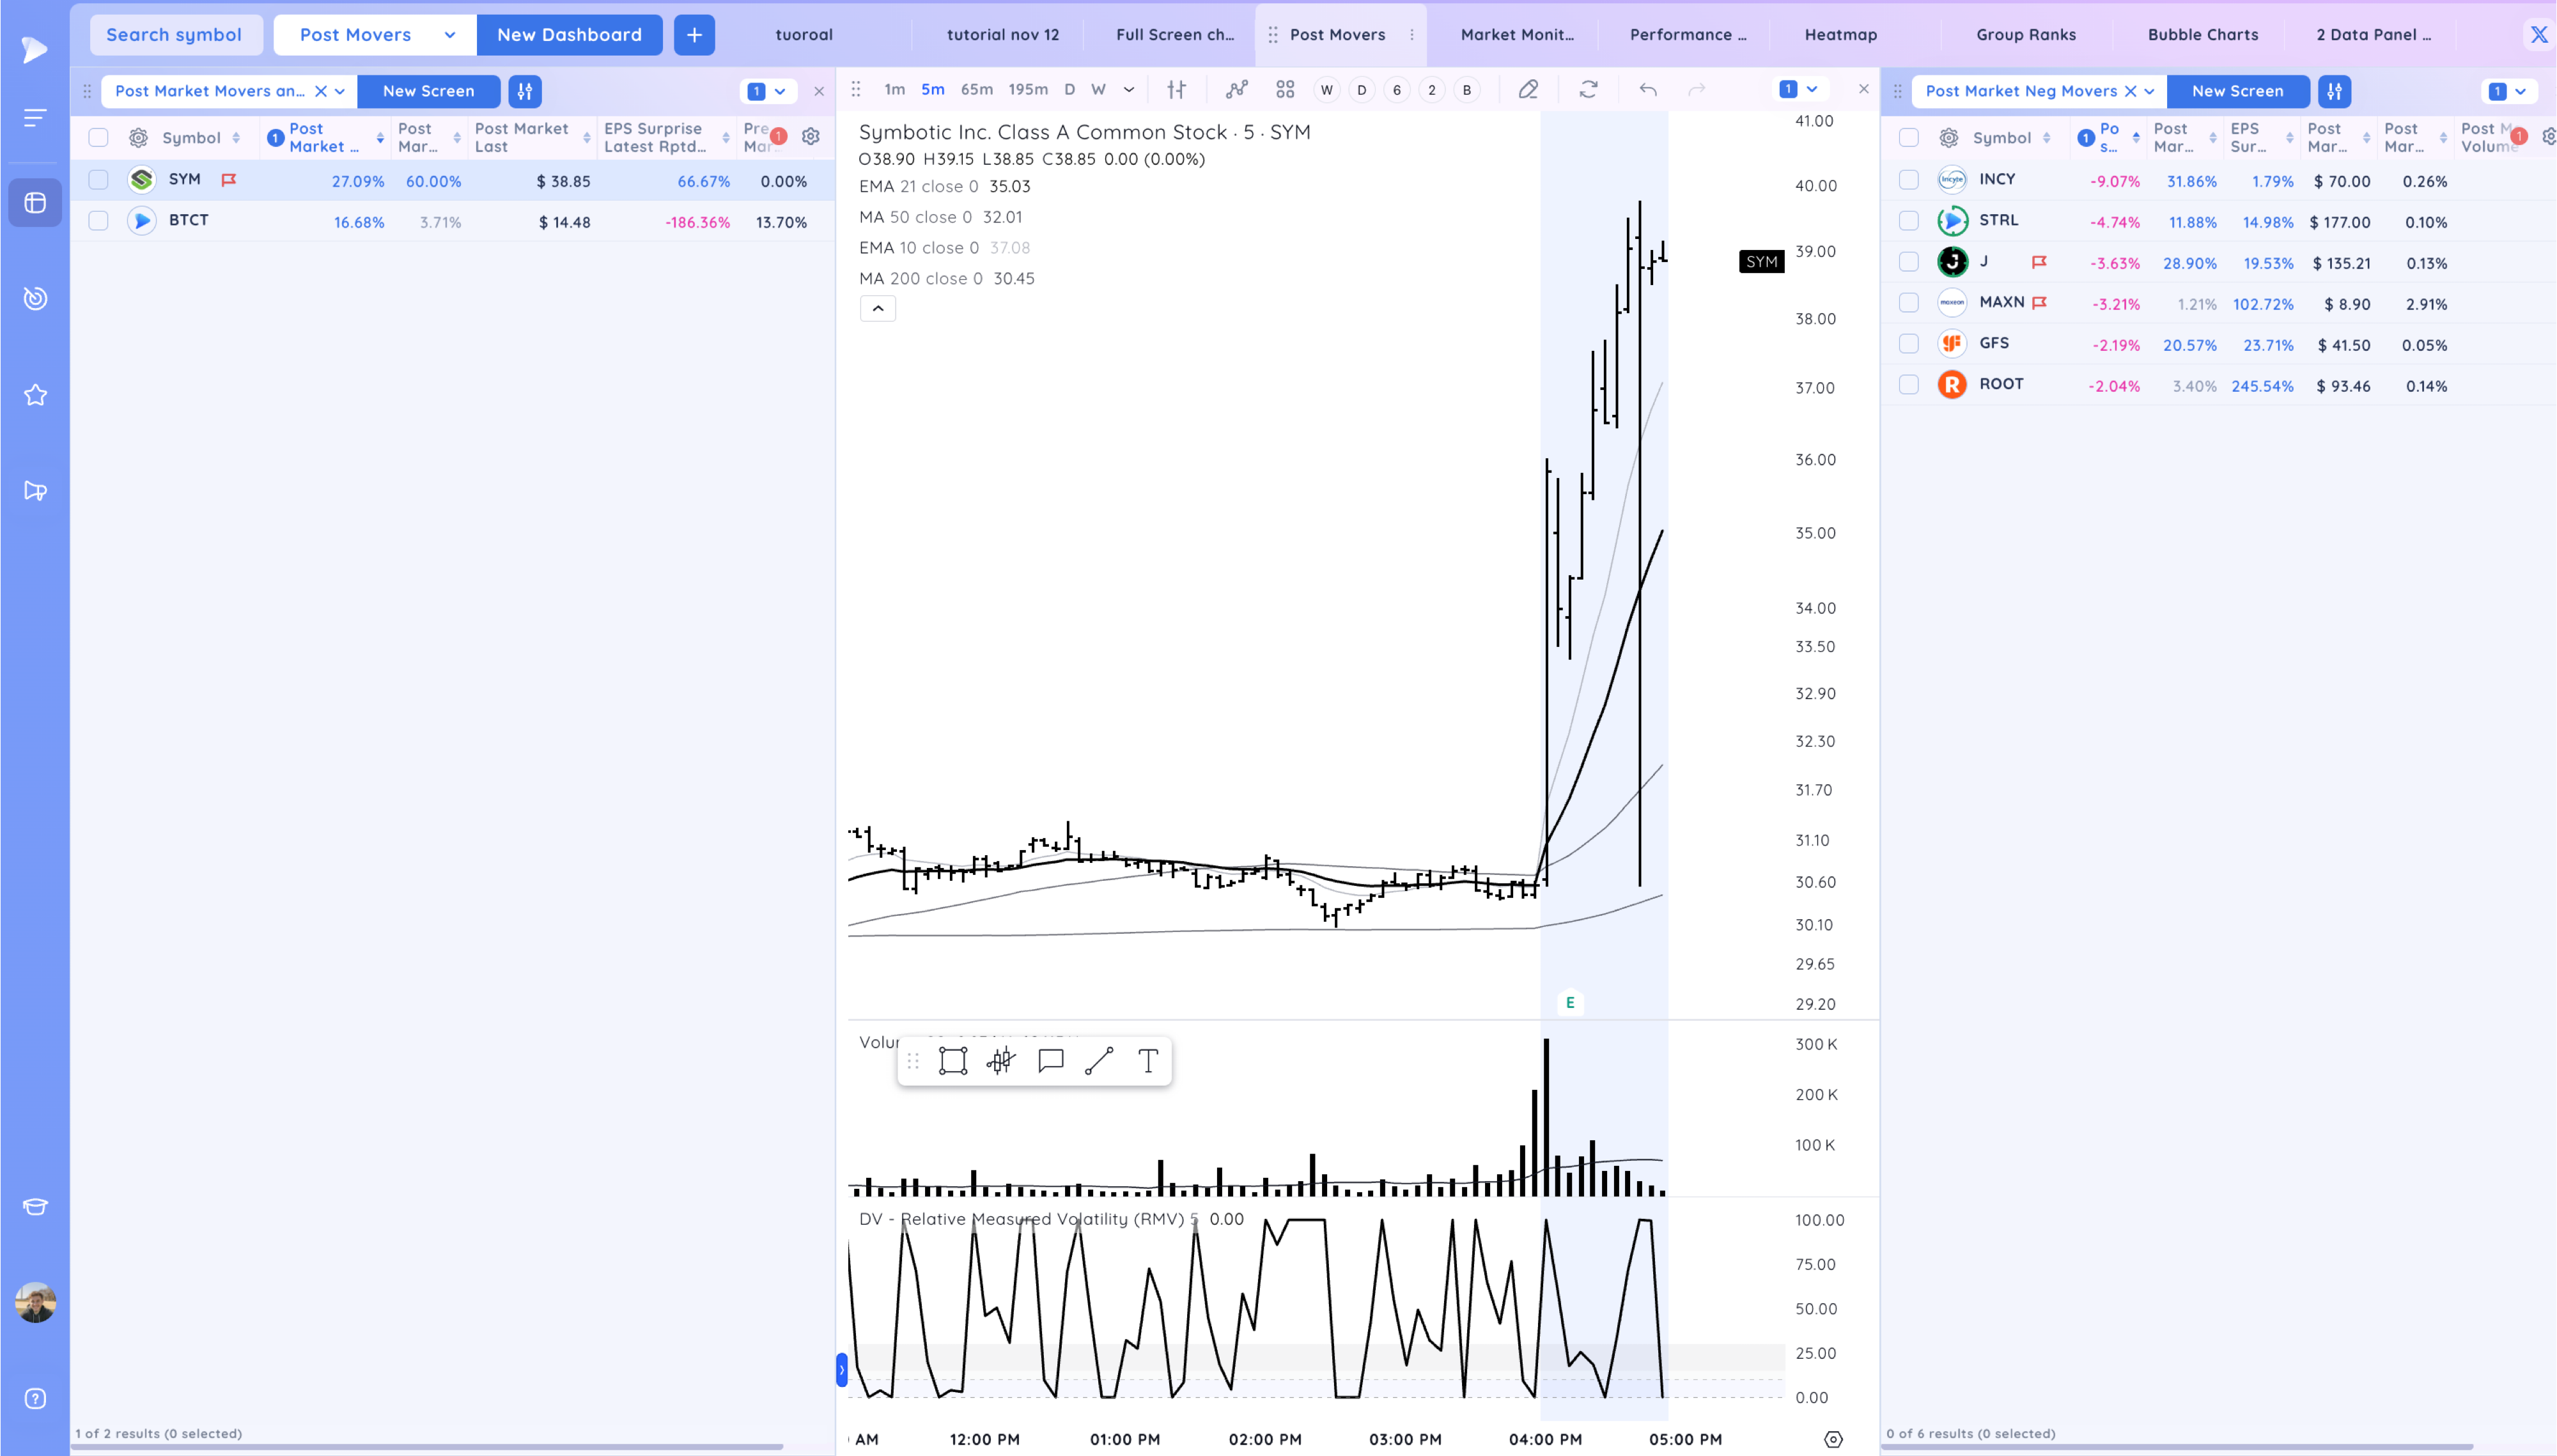Click the New Dashboard button

569,35
